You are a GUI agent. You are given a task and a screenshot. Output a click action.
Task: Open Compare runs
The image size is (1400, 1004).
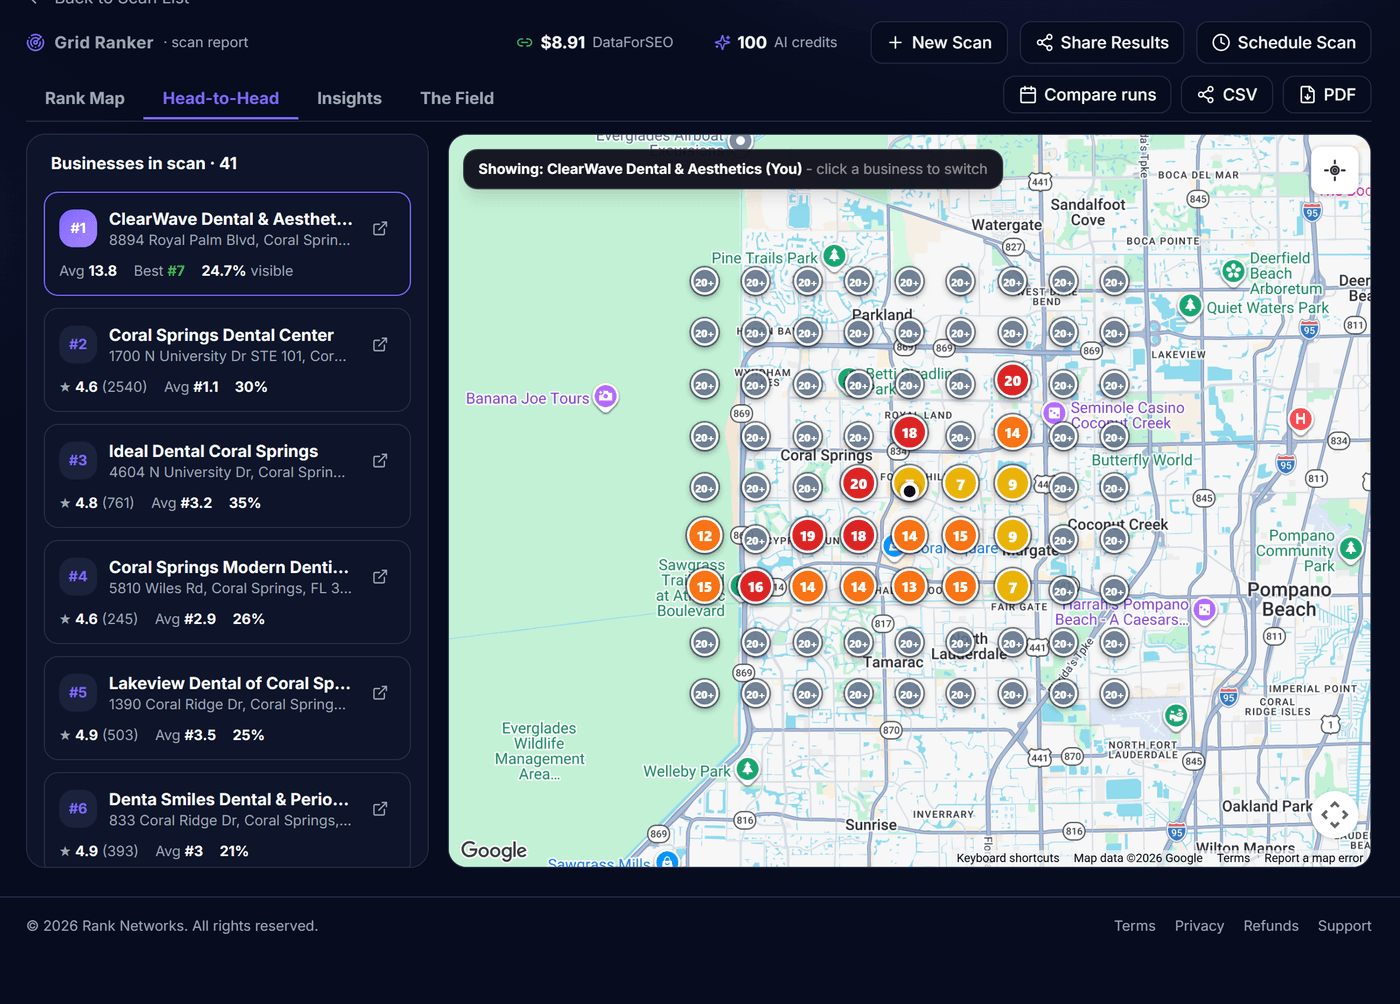(1087, 94)
